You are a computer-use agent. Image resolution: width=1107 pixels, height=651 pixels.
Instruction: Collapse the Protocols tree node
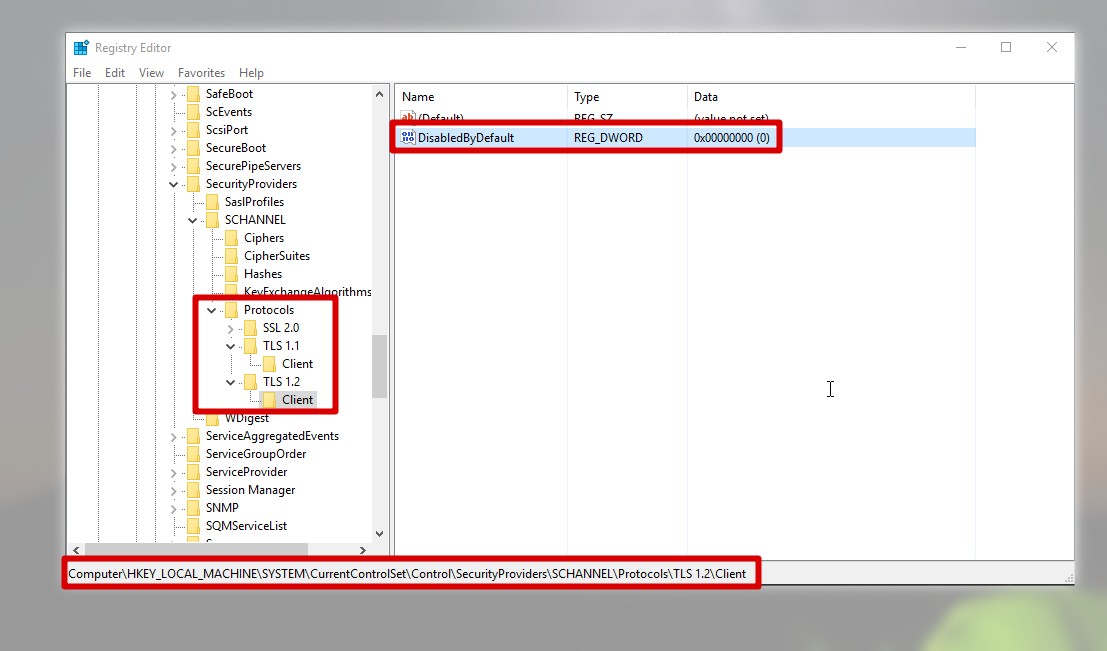(x=212, y=310)
